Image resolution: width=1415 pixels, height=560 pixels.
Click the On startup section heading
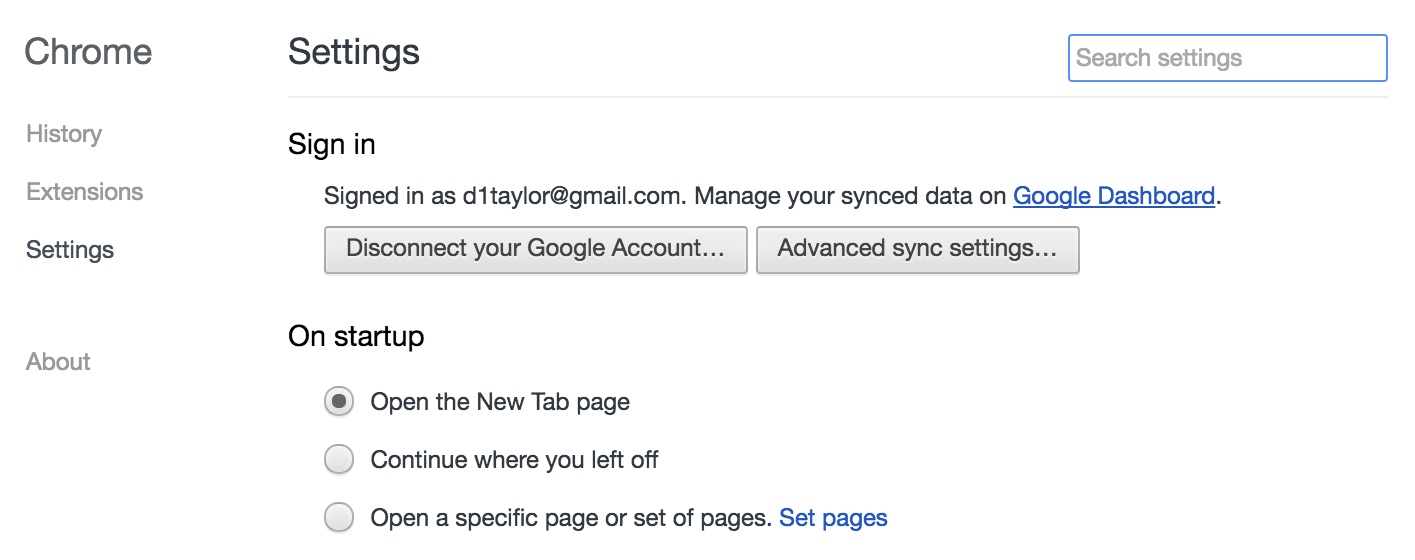click(356, 336)
